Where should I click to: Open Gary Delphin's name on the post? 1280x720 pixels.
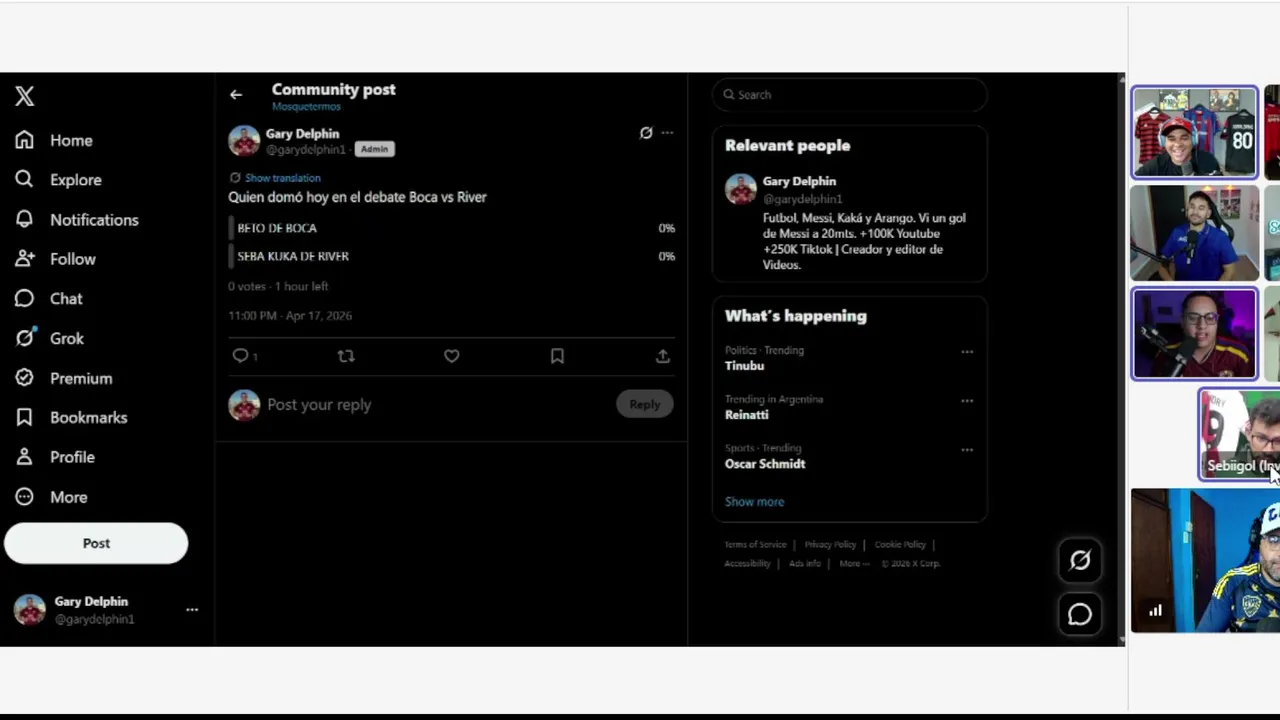302,133
